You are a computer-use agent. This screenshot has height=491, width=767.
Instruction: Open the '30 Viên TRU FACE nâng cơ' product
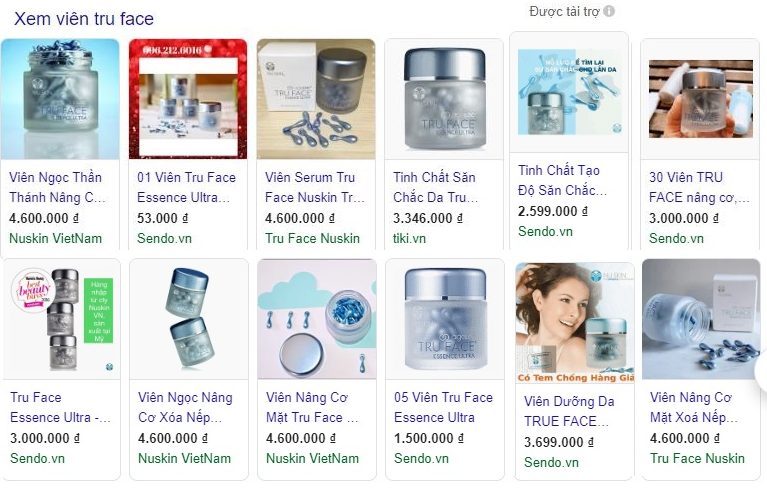699,187
